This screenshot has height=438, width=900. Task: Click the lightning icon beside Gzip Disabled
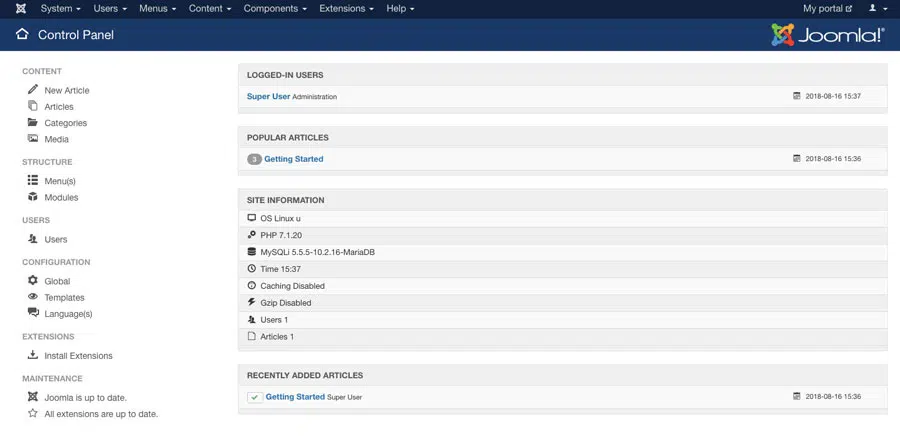tap(251, 302)
